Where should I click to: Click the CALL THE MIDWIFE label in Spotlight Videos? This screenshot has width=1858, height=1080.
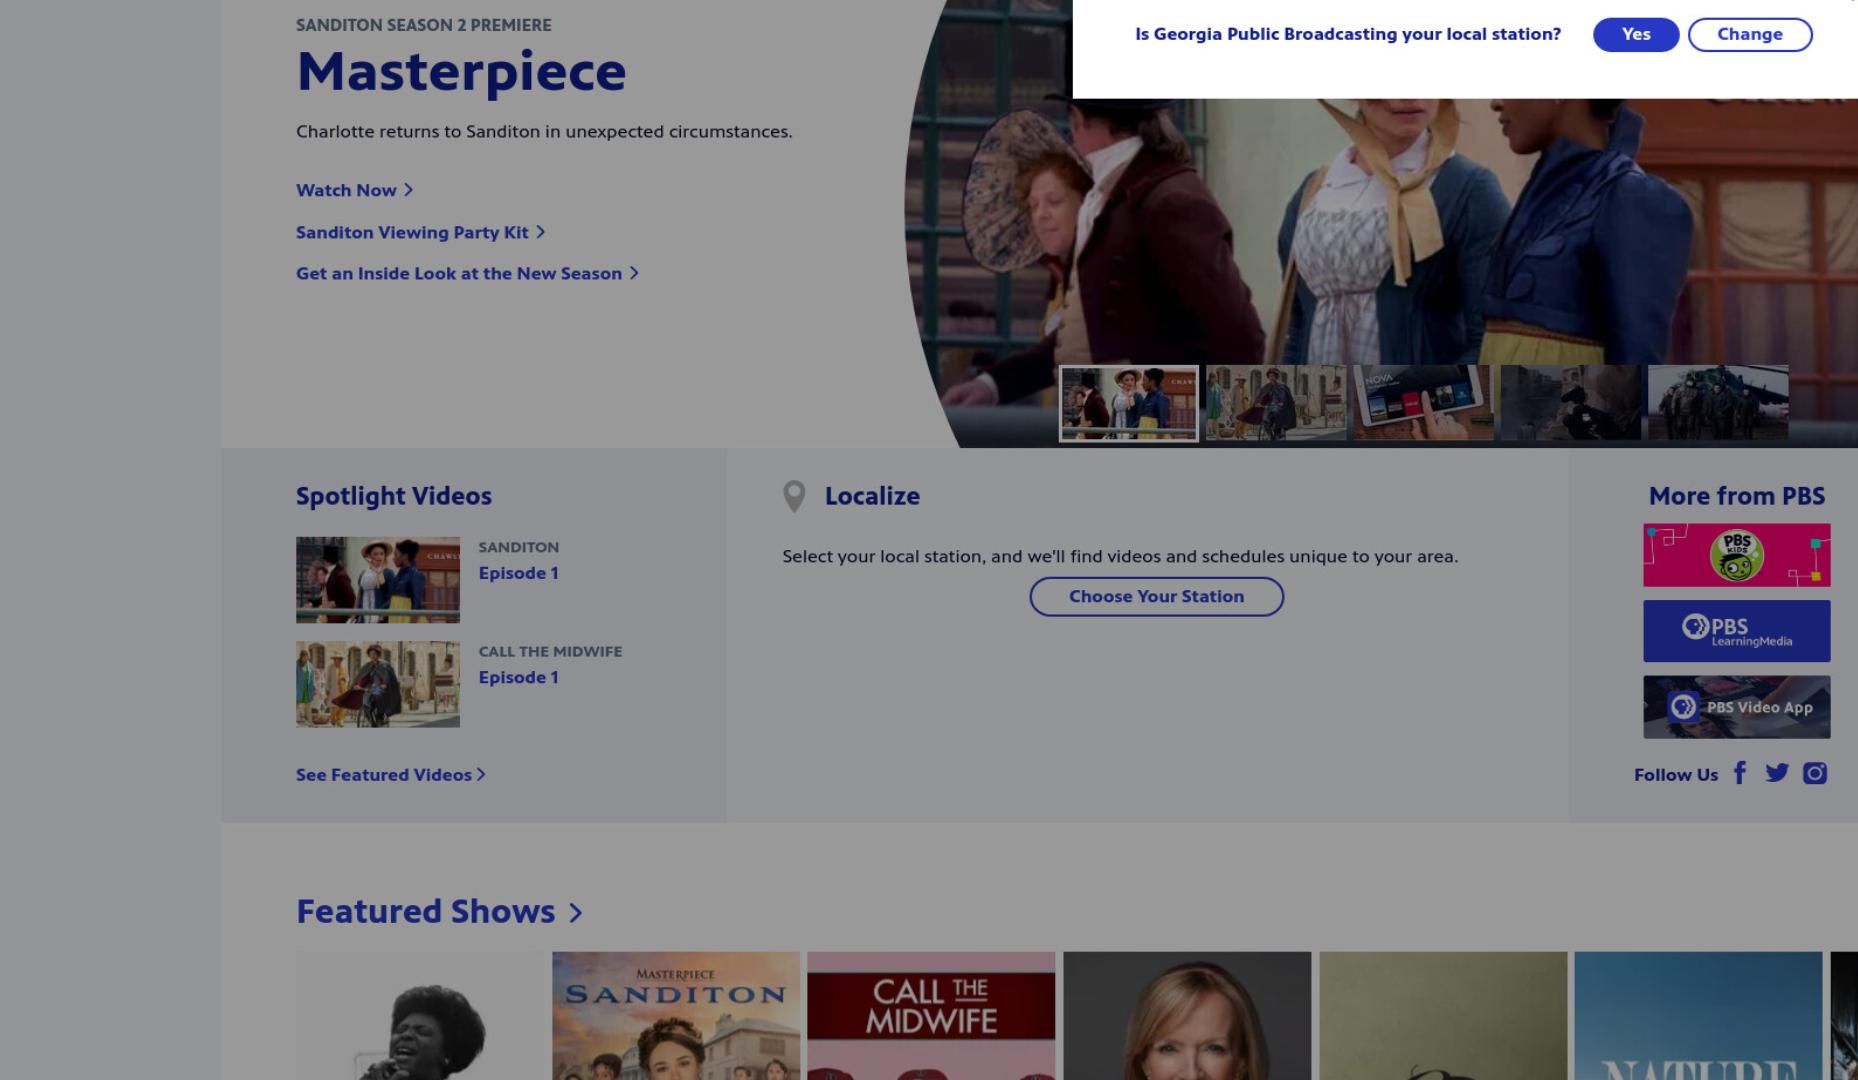tap(550, 651)
